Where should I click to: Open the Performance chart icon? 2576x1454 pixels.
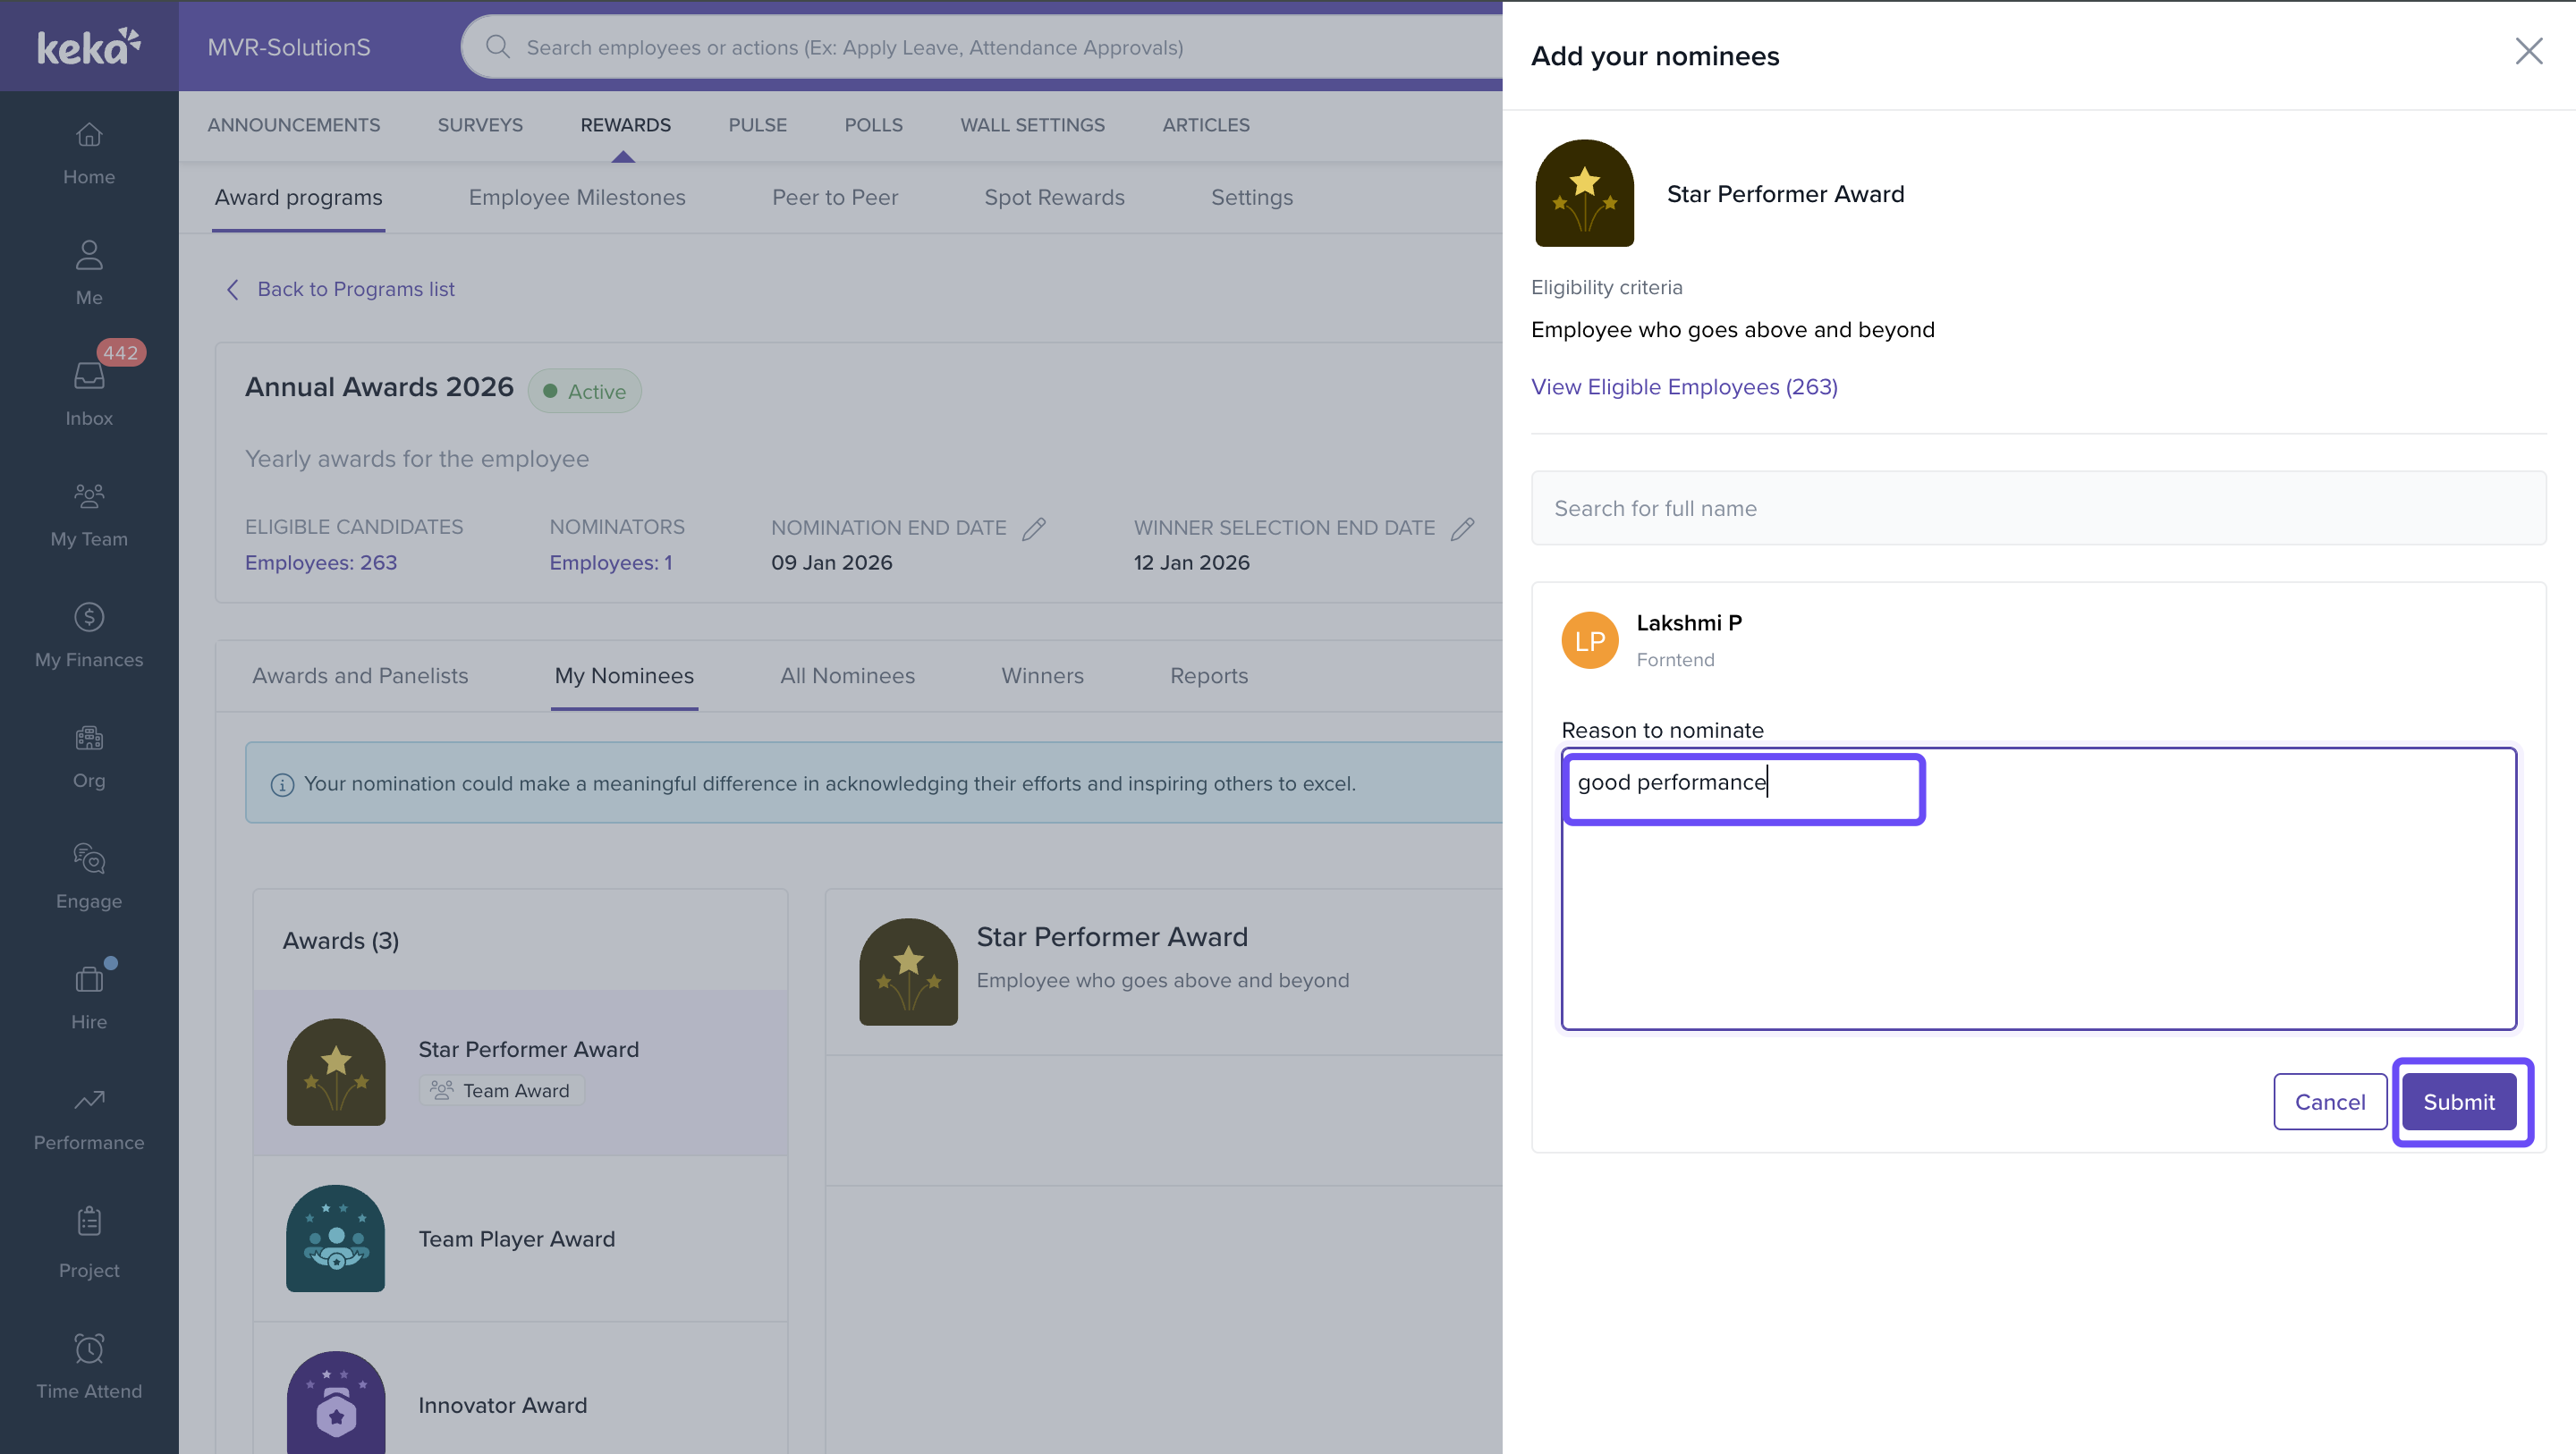(x=89, y=1100)
